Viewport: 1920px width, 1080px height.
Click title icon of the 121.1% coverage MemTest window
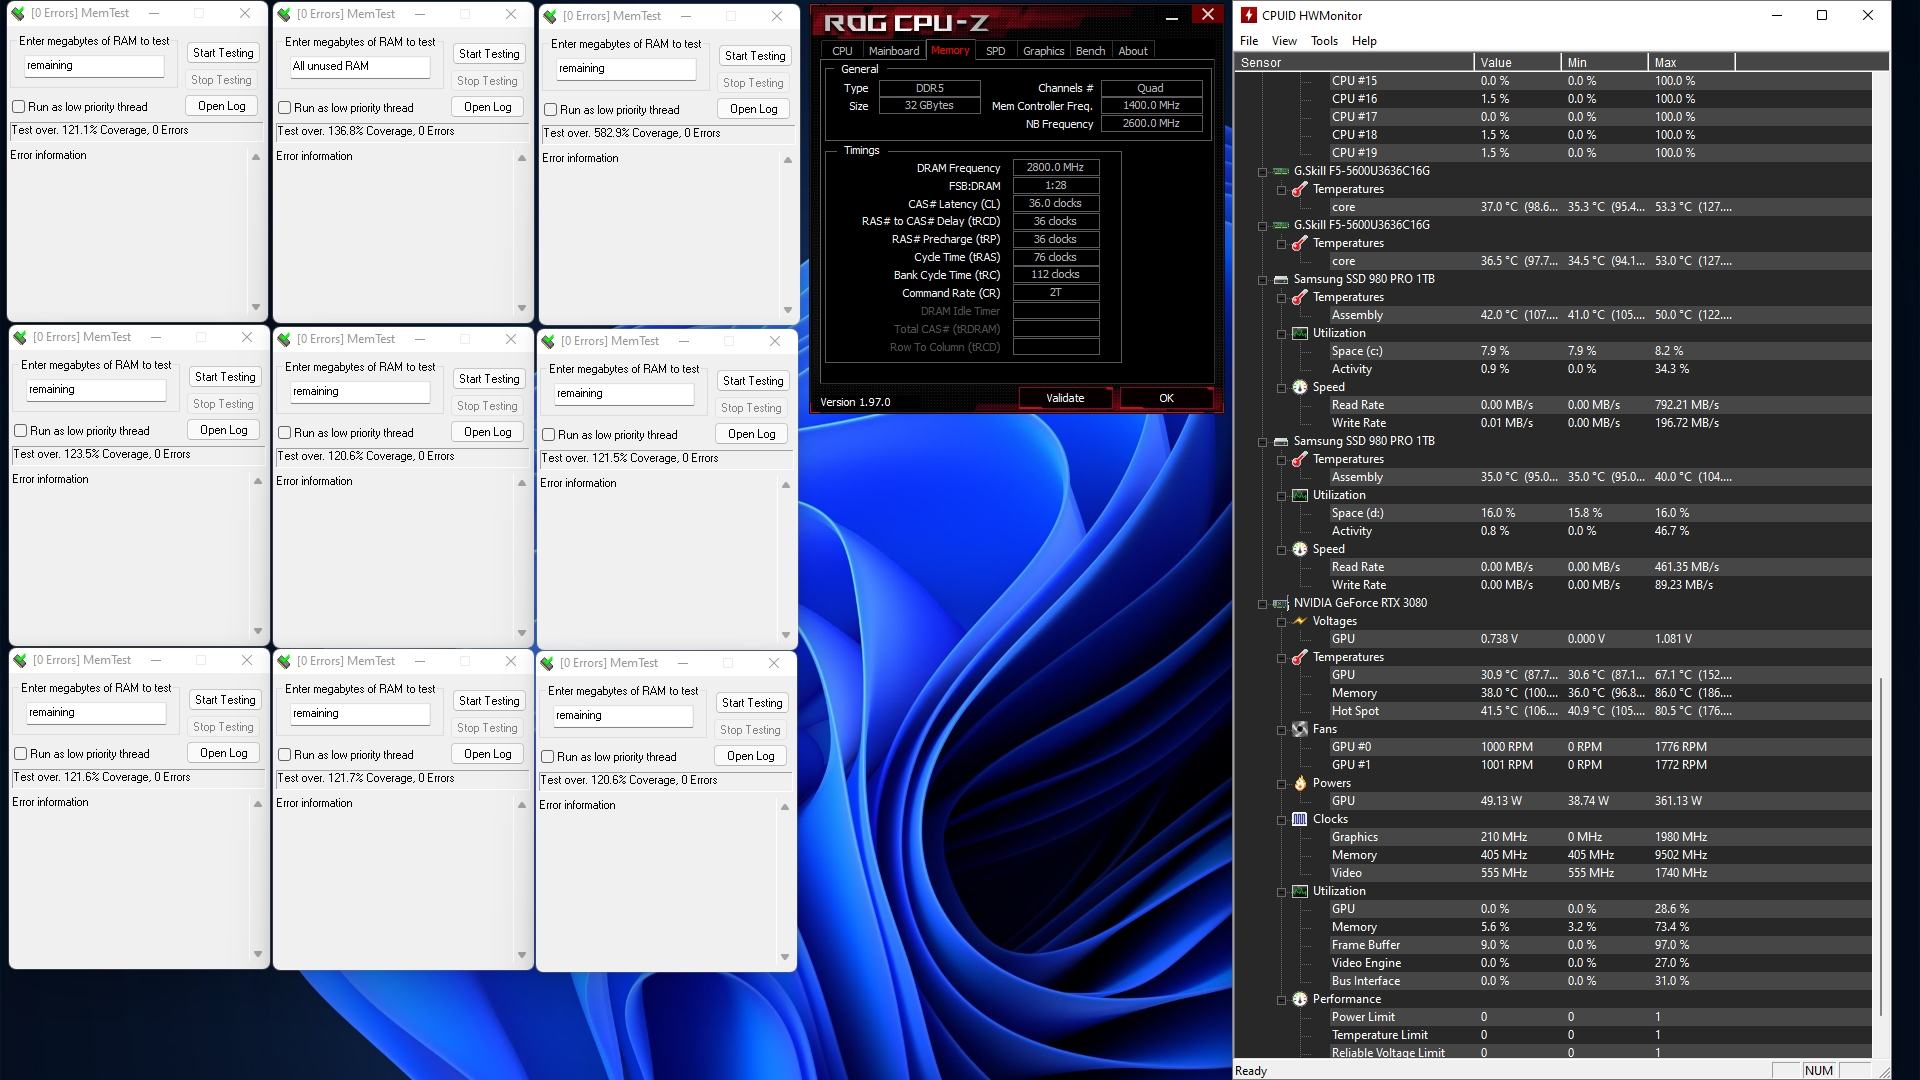tap(19, 14)
